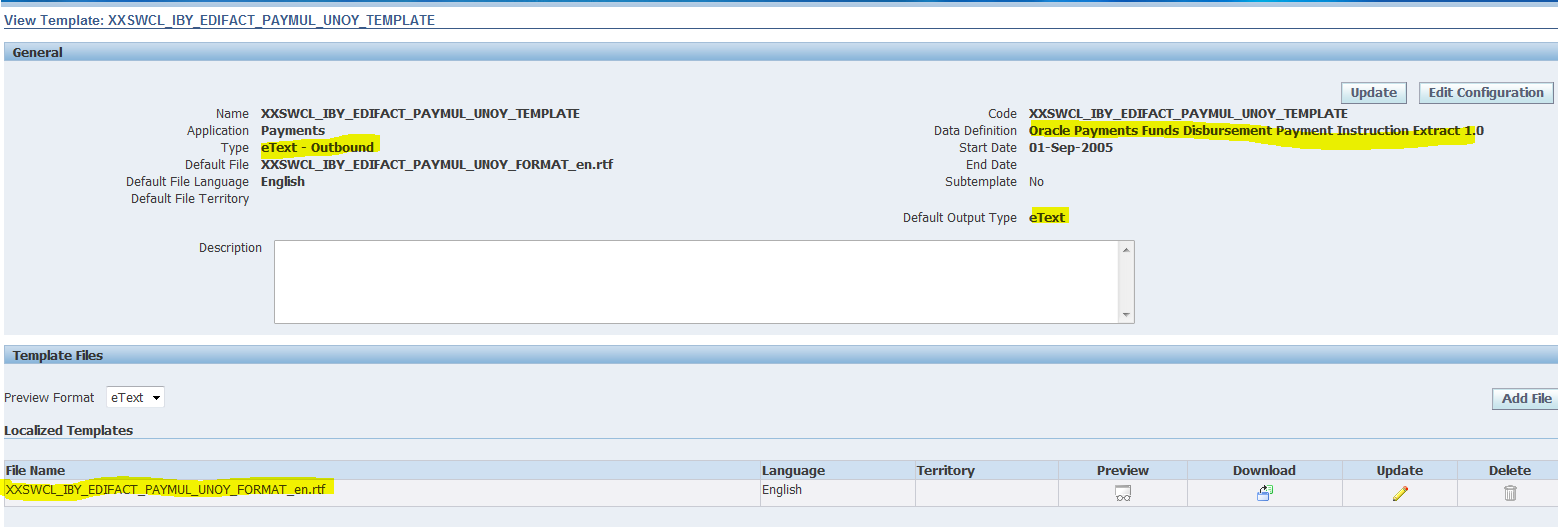Screen dimensions: 1558x527
Task: Click the Default File name value
Action: point(437,165)
